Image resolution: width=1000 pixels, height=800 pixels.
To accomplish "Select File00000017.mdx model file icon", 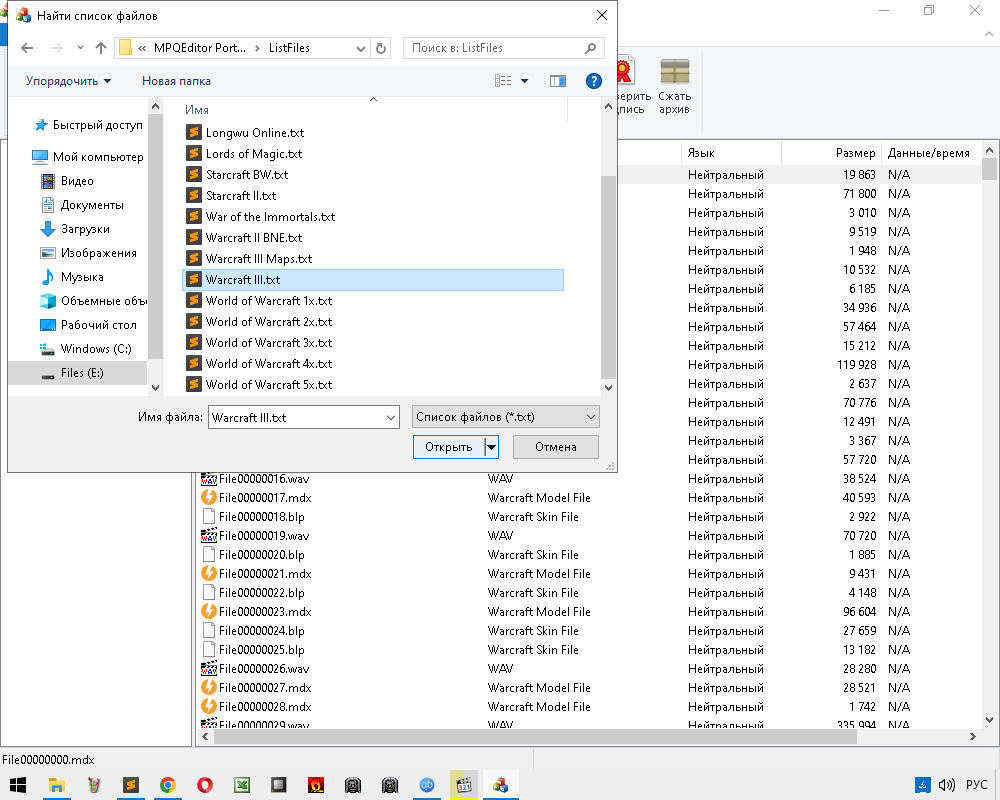I will (x=209, y=498).
